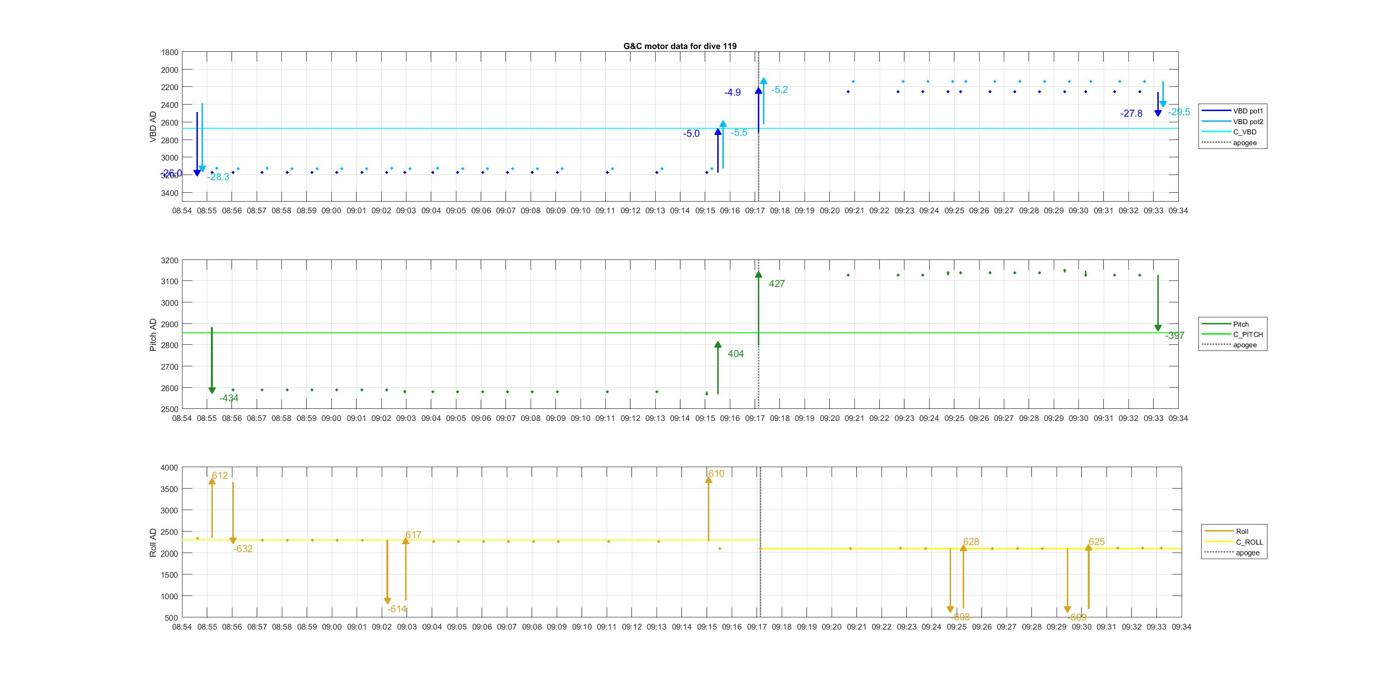1400x693 pixels.
Task: Click the "-29.5" VBD annotation
Action: click(x=1179, y=112)
